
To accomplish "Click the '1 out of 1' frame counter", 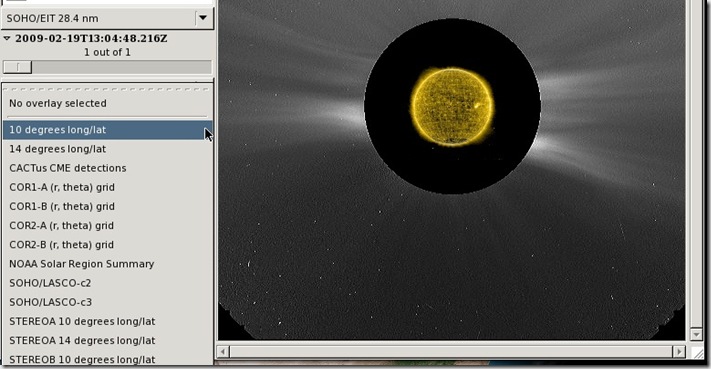I will point(107,52).
